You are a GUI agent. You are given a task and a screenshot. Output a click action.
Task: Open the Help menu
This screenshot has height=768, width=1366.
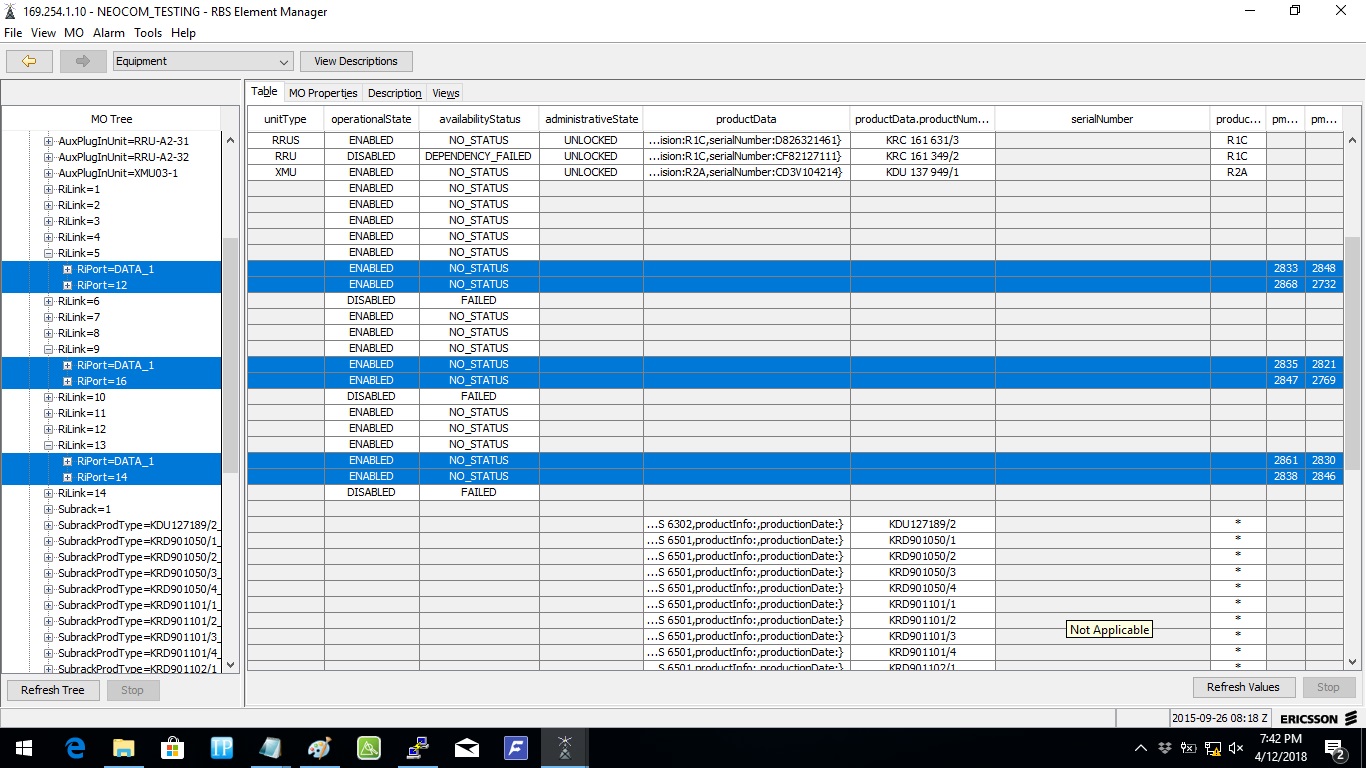click(183, 33)
